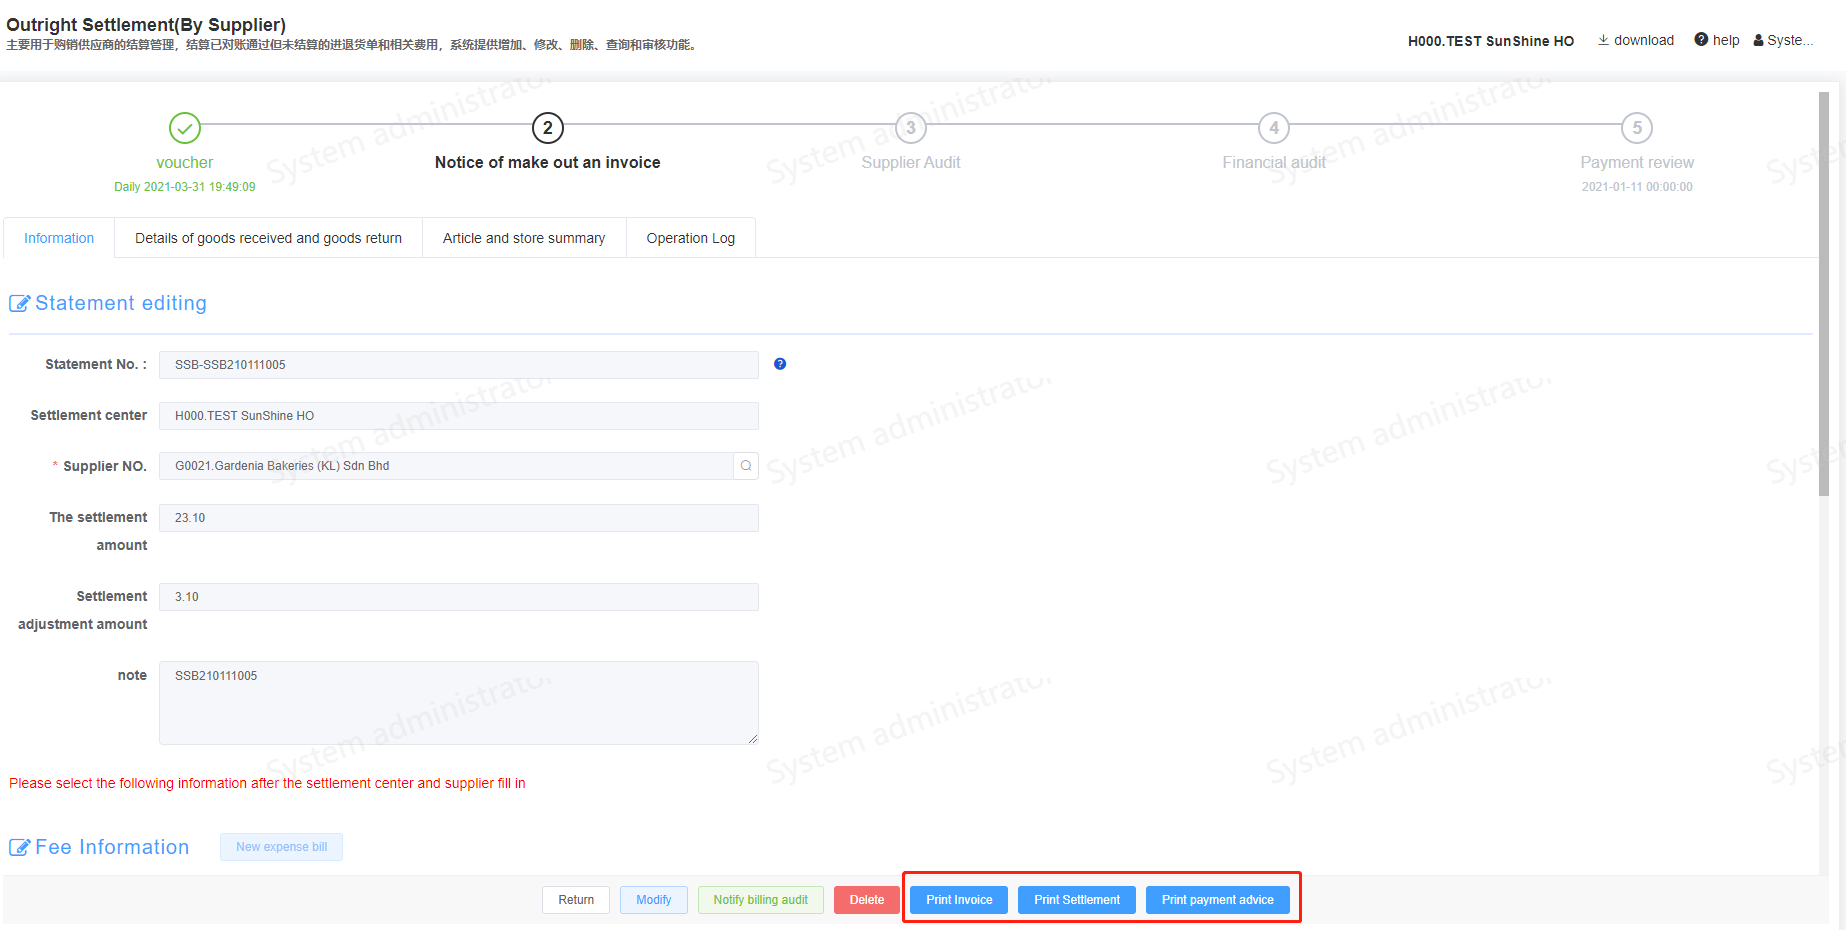Open the Operation Log tab

click(x=691, y=238)
